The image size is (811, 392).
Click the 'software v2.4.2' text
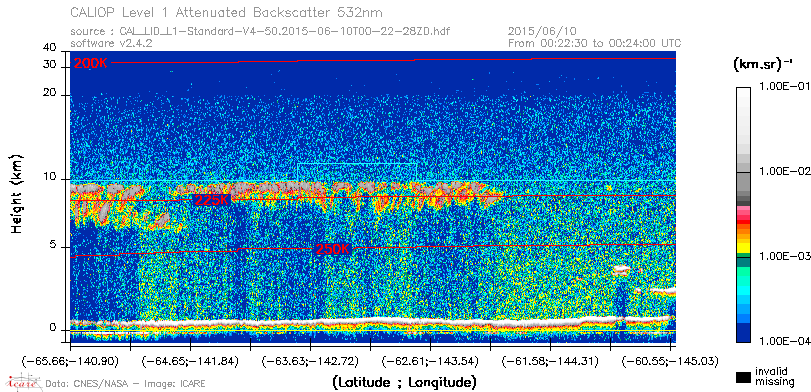pos(111,43)
